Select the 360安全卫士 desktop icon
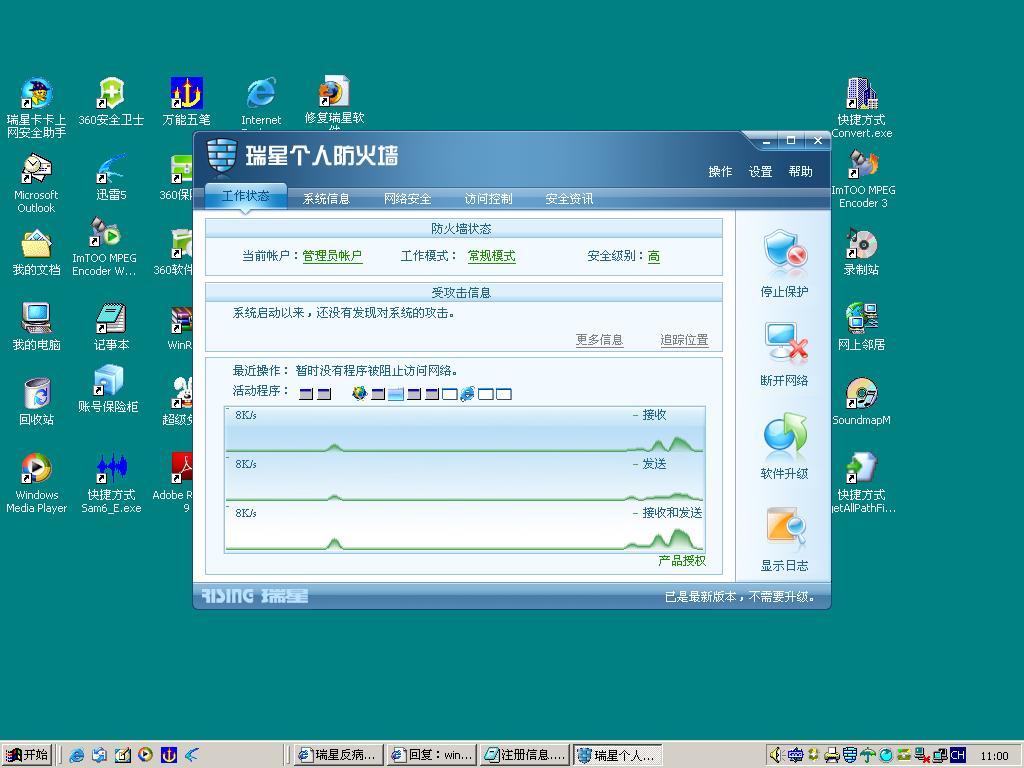The width and height of the screenshot is (1024, 768). [x=111, y=102]
